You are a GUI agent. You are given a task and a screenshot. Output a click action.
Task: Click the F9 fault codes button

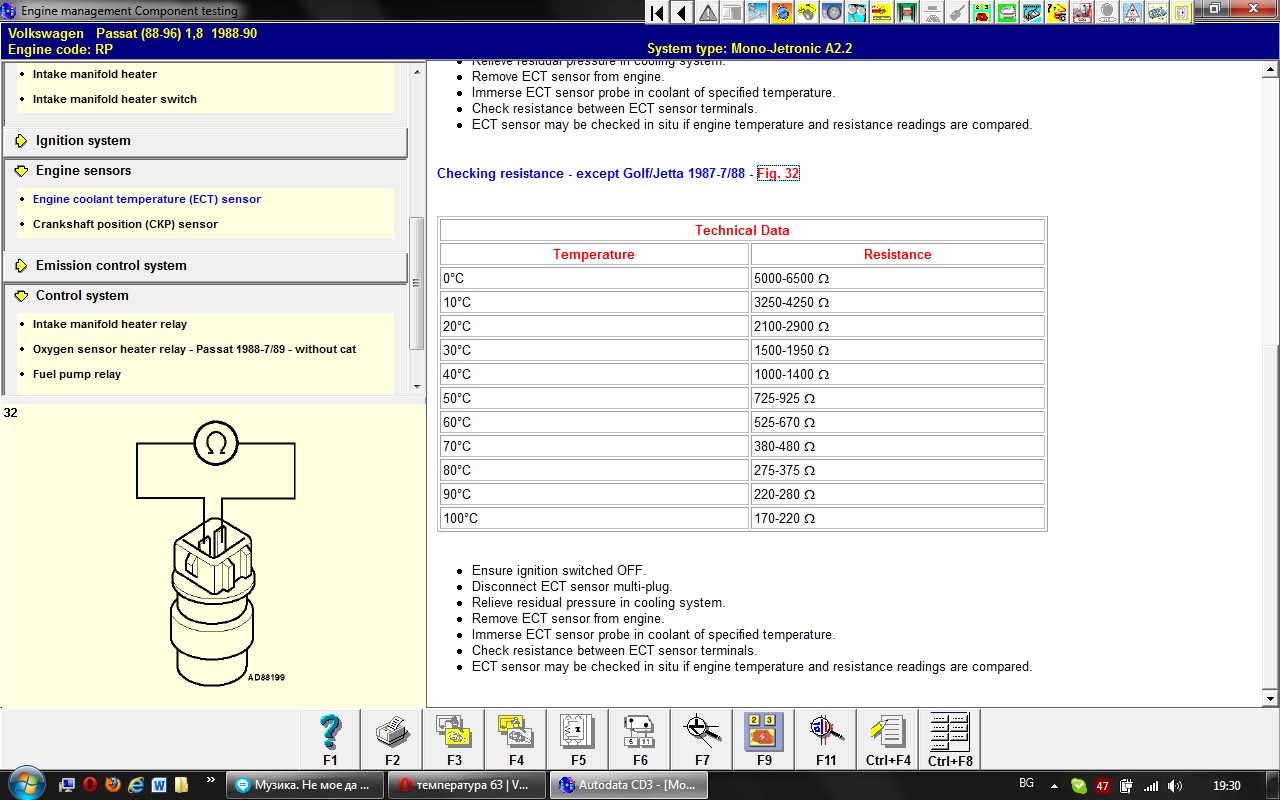(764, 740)
